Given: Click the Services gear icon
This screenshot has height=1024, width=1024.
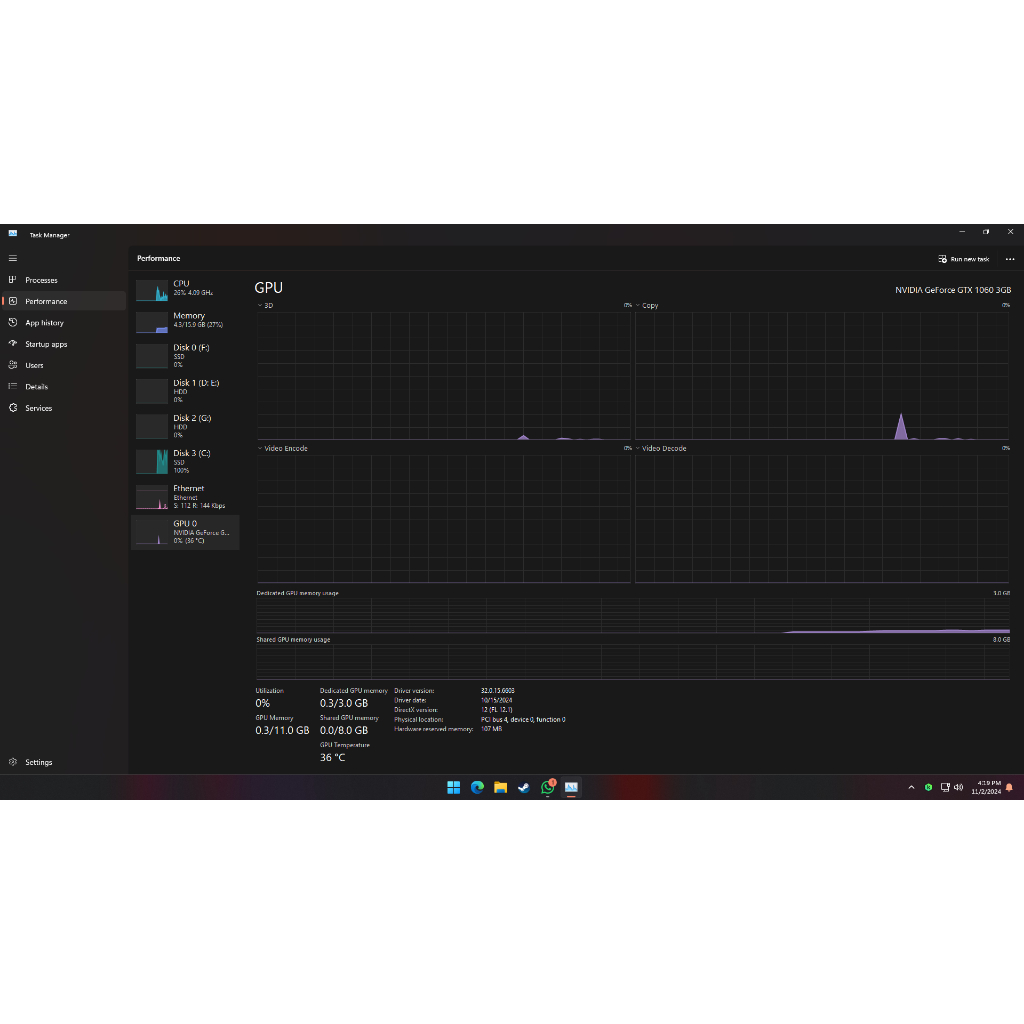Looking at the screenshot, I should (12, 408).
